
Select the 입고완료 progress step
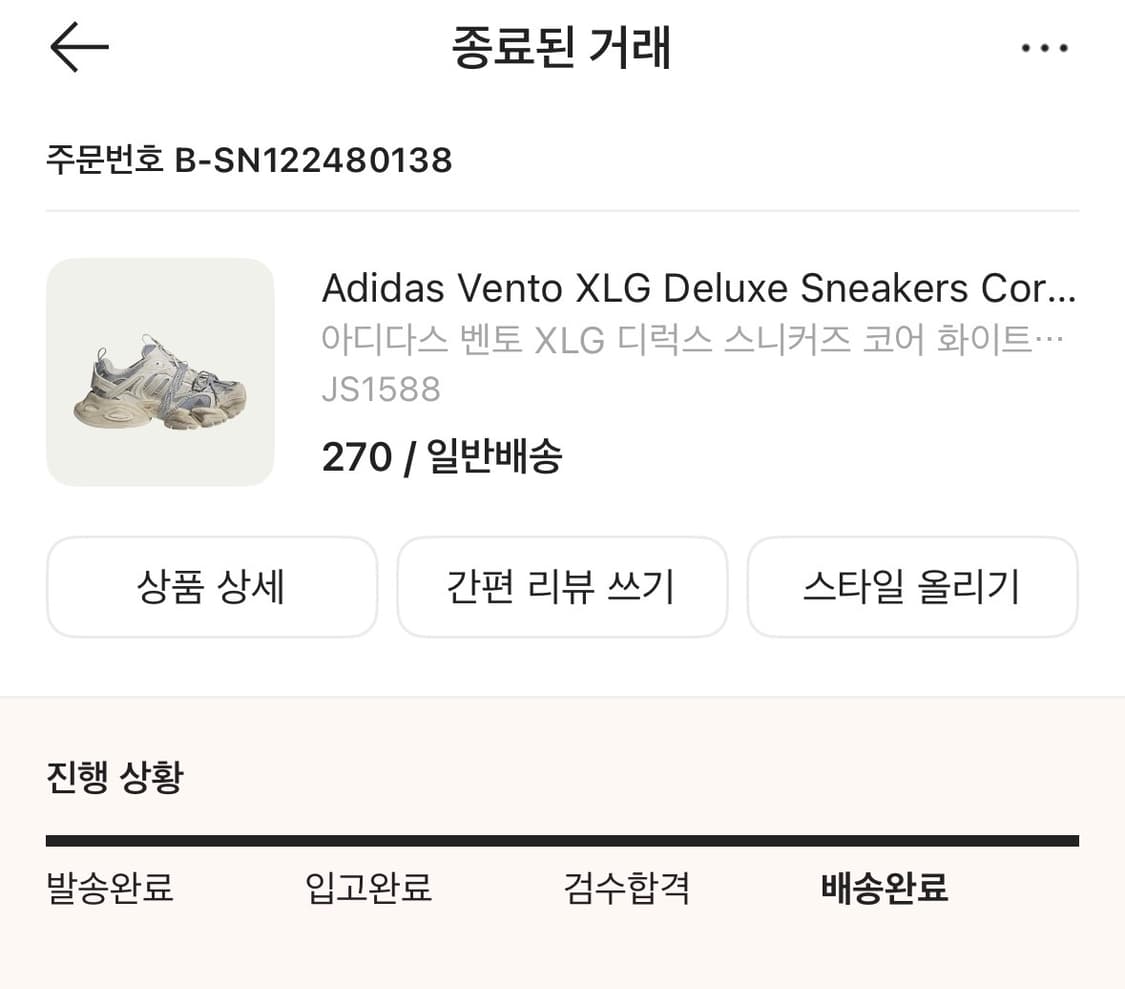[368, 887]
